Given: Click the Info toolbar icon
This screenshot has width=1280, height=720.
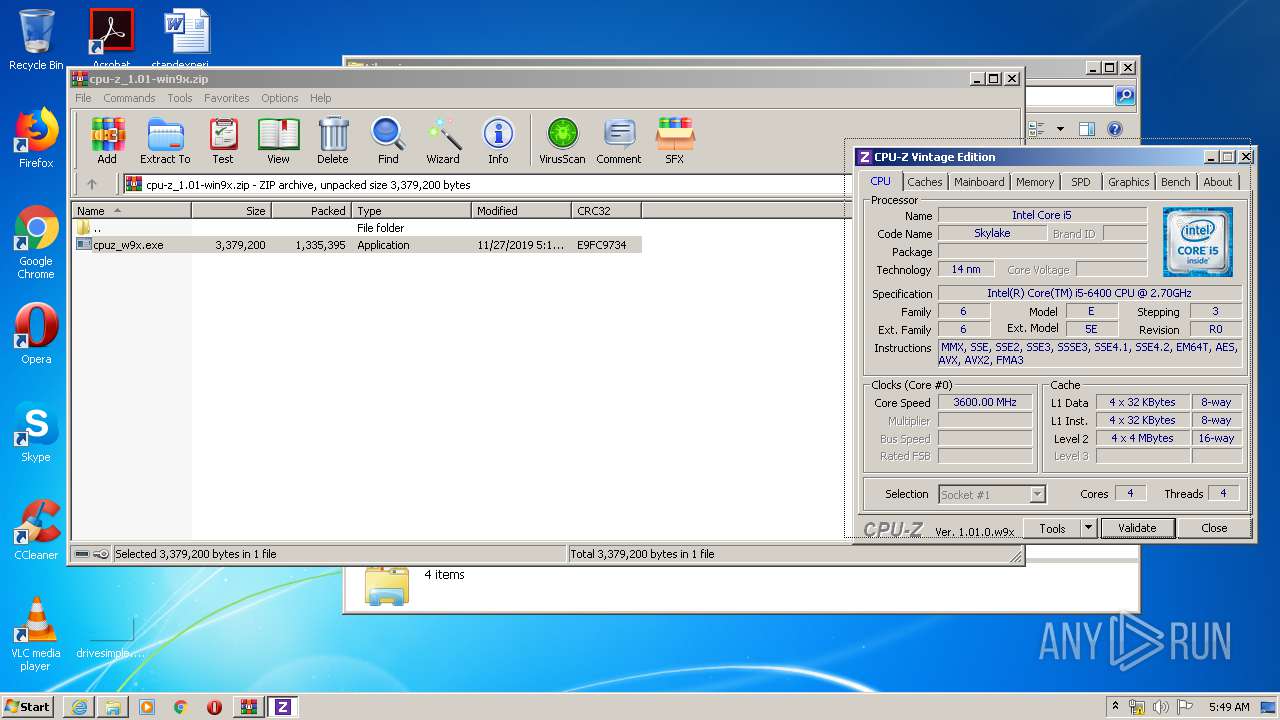Looking at the screenshot, I should click(x=498, y=140).
